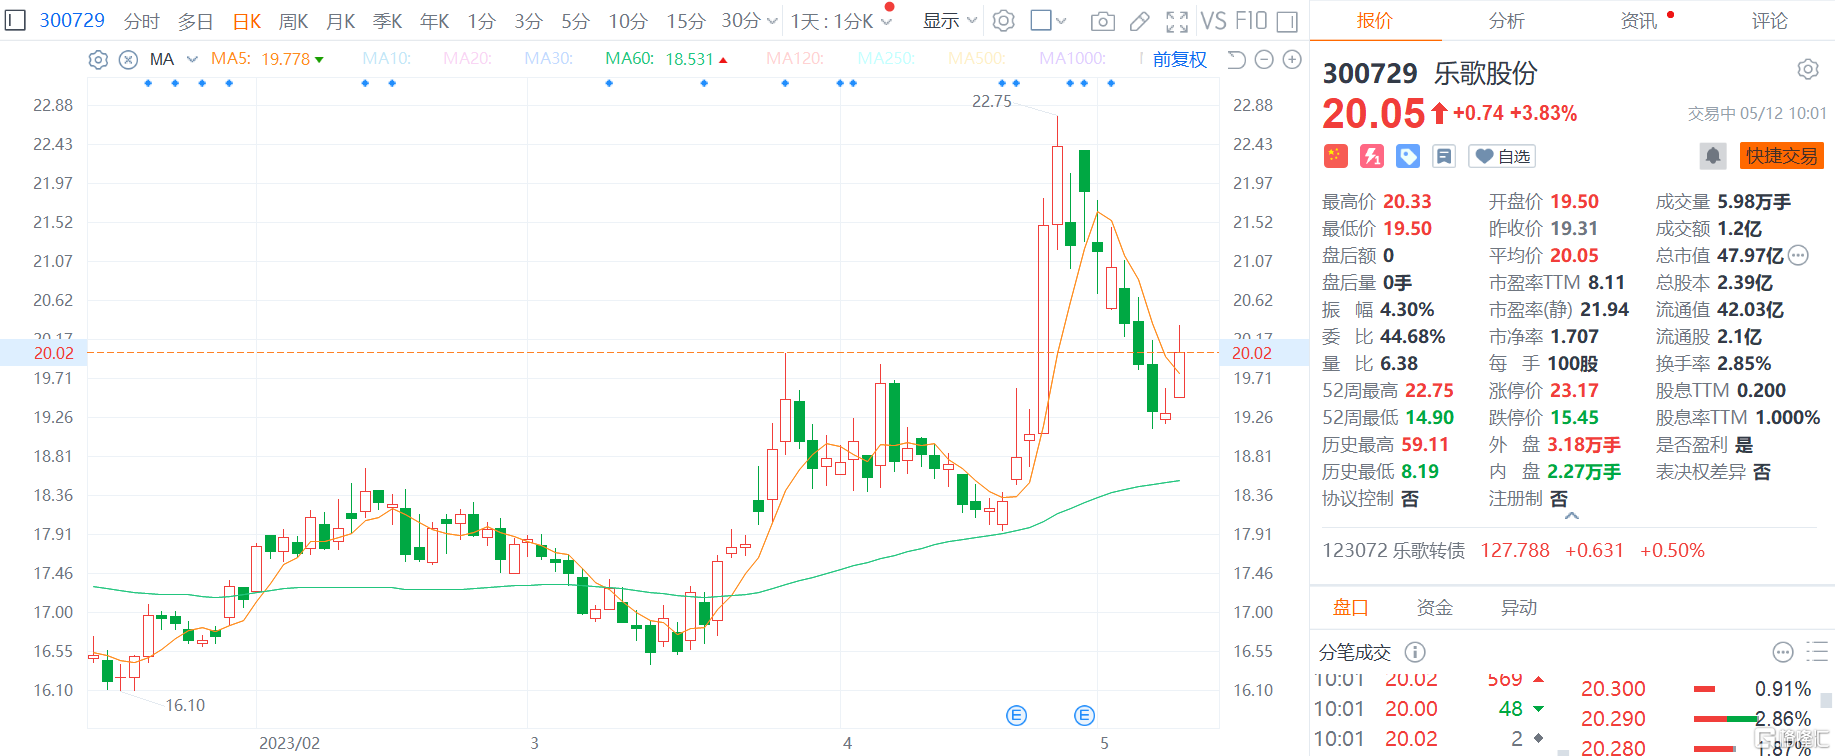Open the 资金 tab
1836x756 pixels.
coord(1434,608)
